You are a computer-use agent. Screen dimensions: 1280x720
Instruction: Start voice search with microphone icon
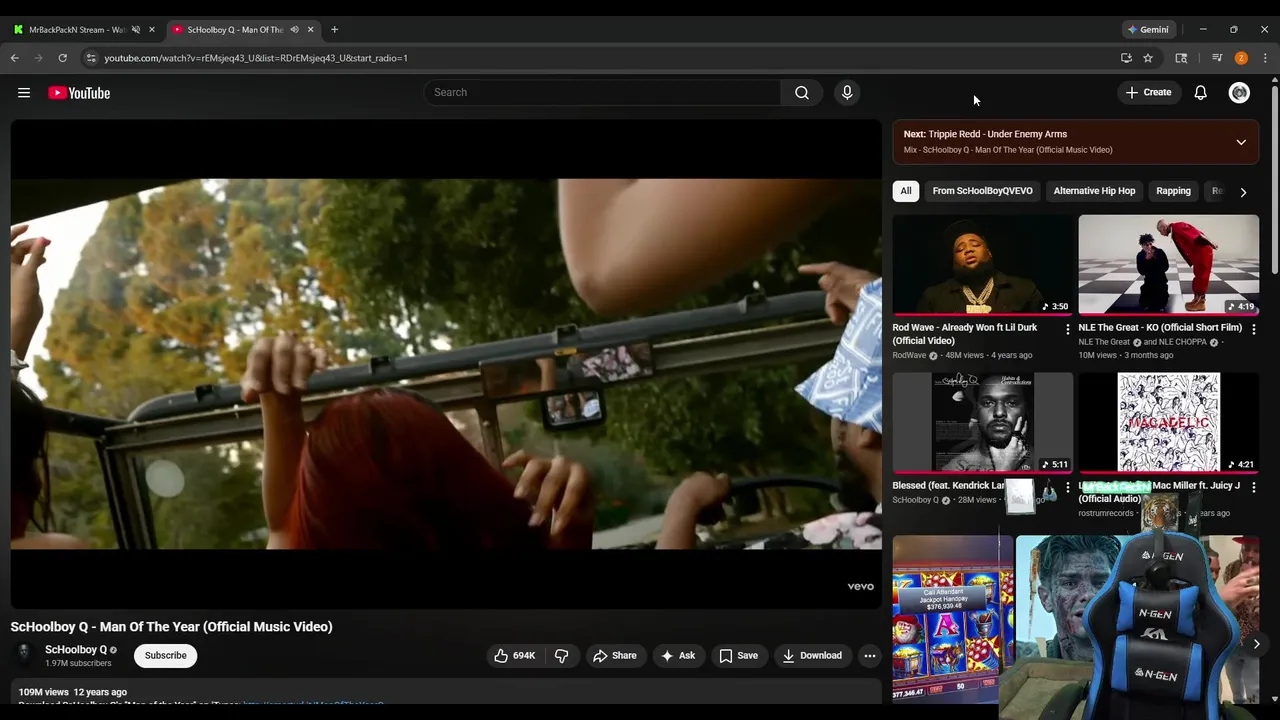point(847,93)
